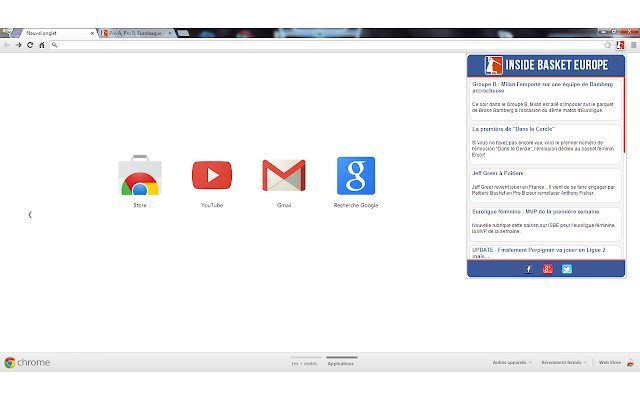The image size is (640, 400).
Task: Expand the Récemment fermés dropdown
Action: [564, 362]
